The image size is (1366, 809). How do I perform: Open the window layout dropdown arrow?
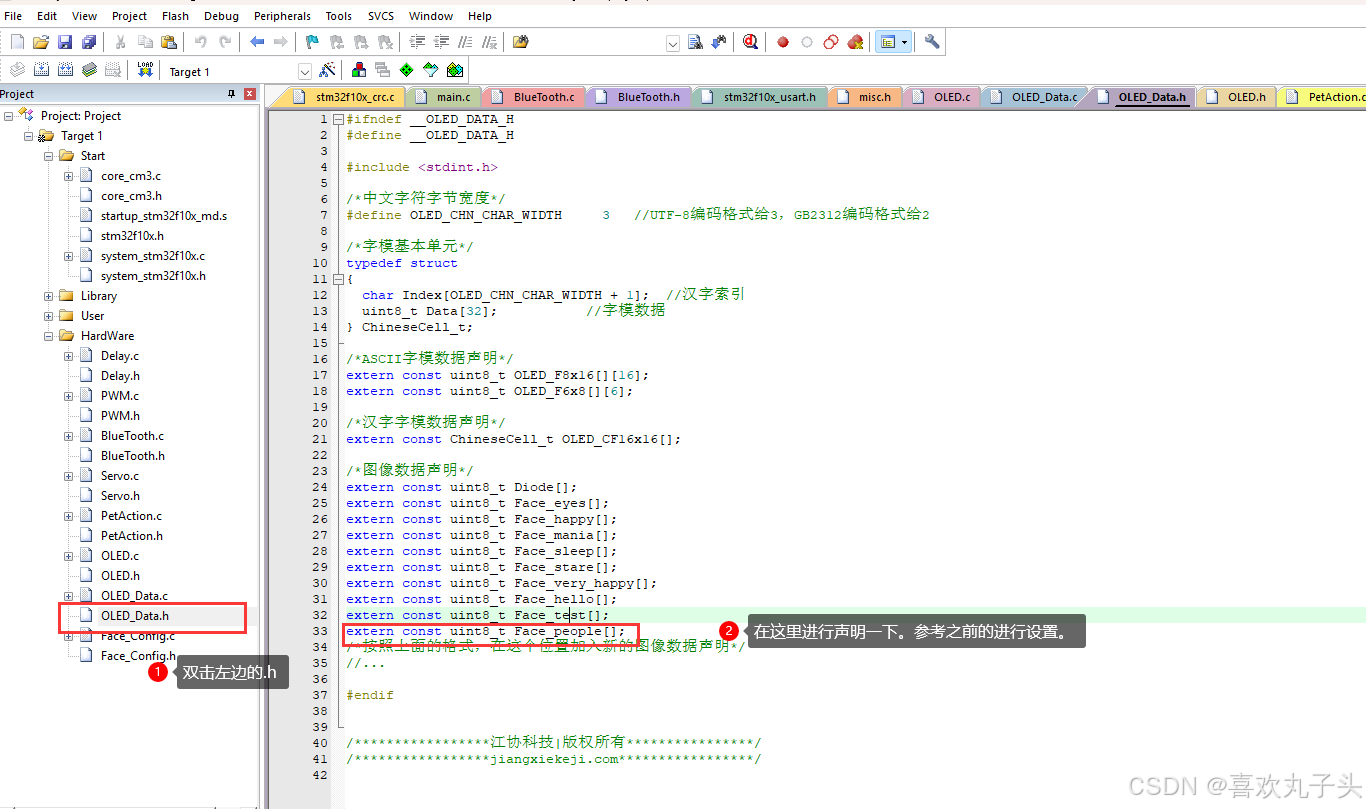[905, 42]
